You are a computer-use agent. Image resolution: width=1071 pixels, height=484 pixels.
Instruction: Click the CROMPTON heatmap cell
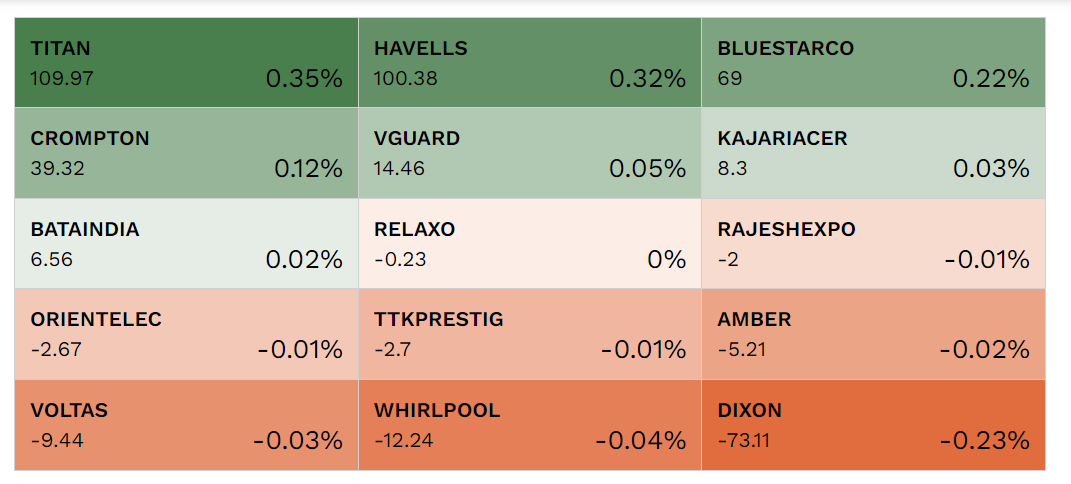tap(186, 153)
